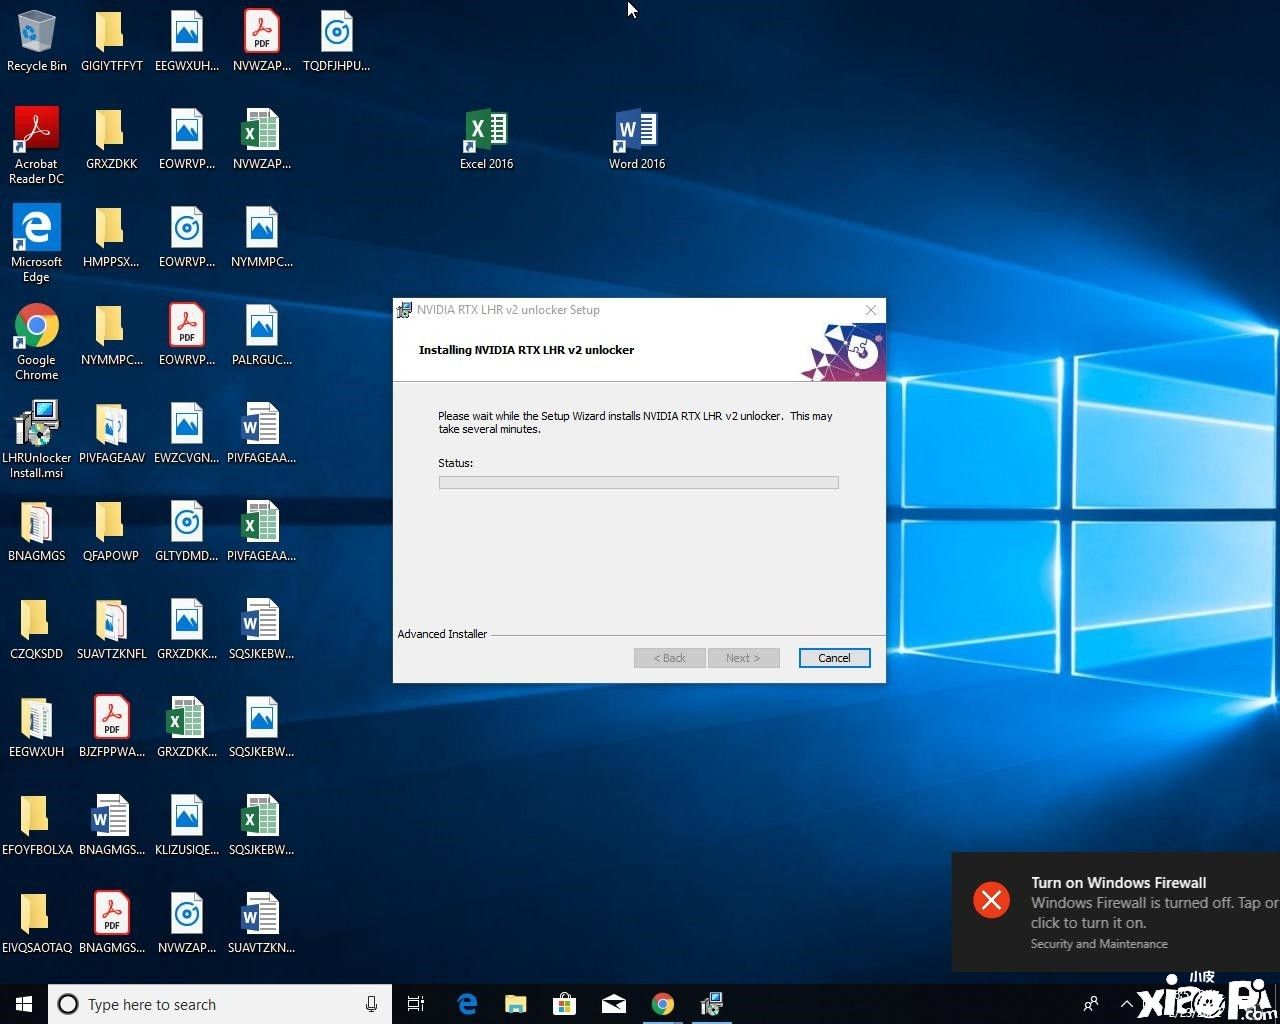Select the Google Chrome desktop shortcut

pos(37,342)
